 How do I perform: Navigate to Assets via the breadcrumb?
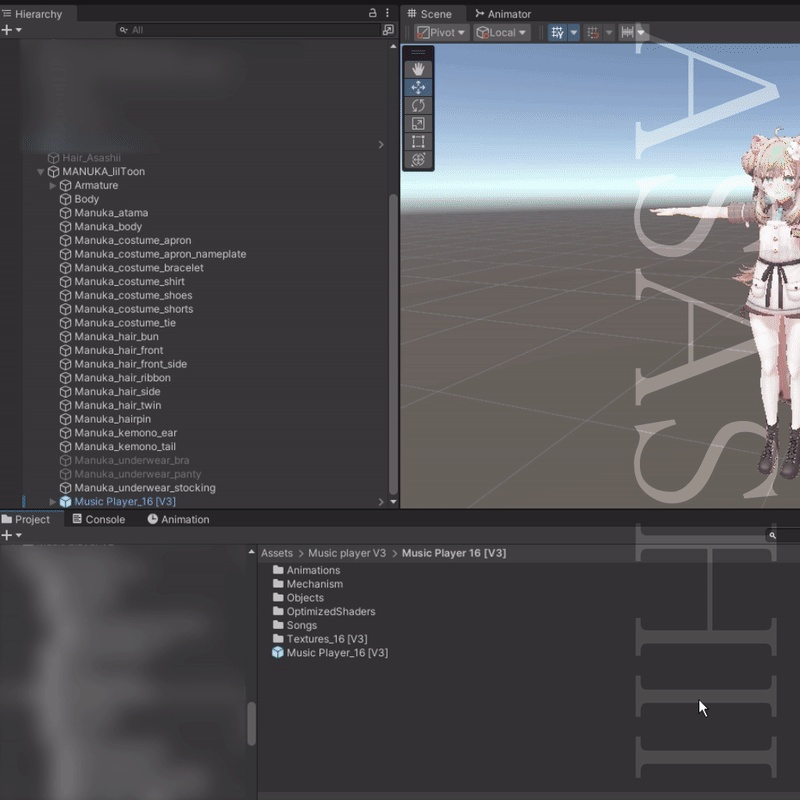(x=278, y=552)
